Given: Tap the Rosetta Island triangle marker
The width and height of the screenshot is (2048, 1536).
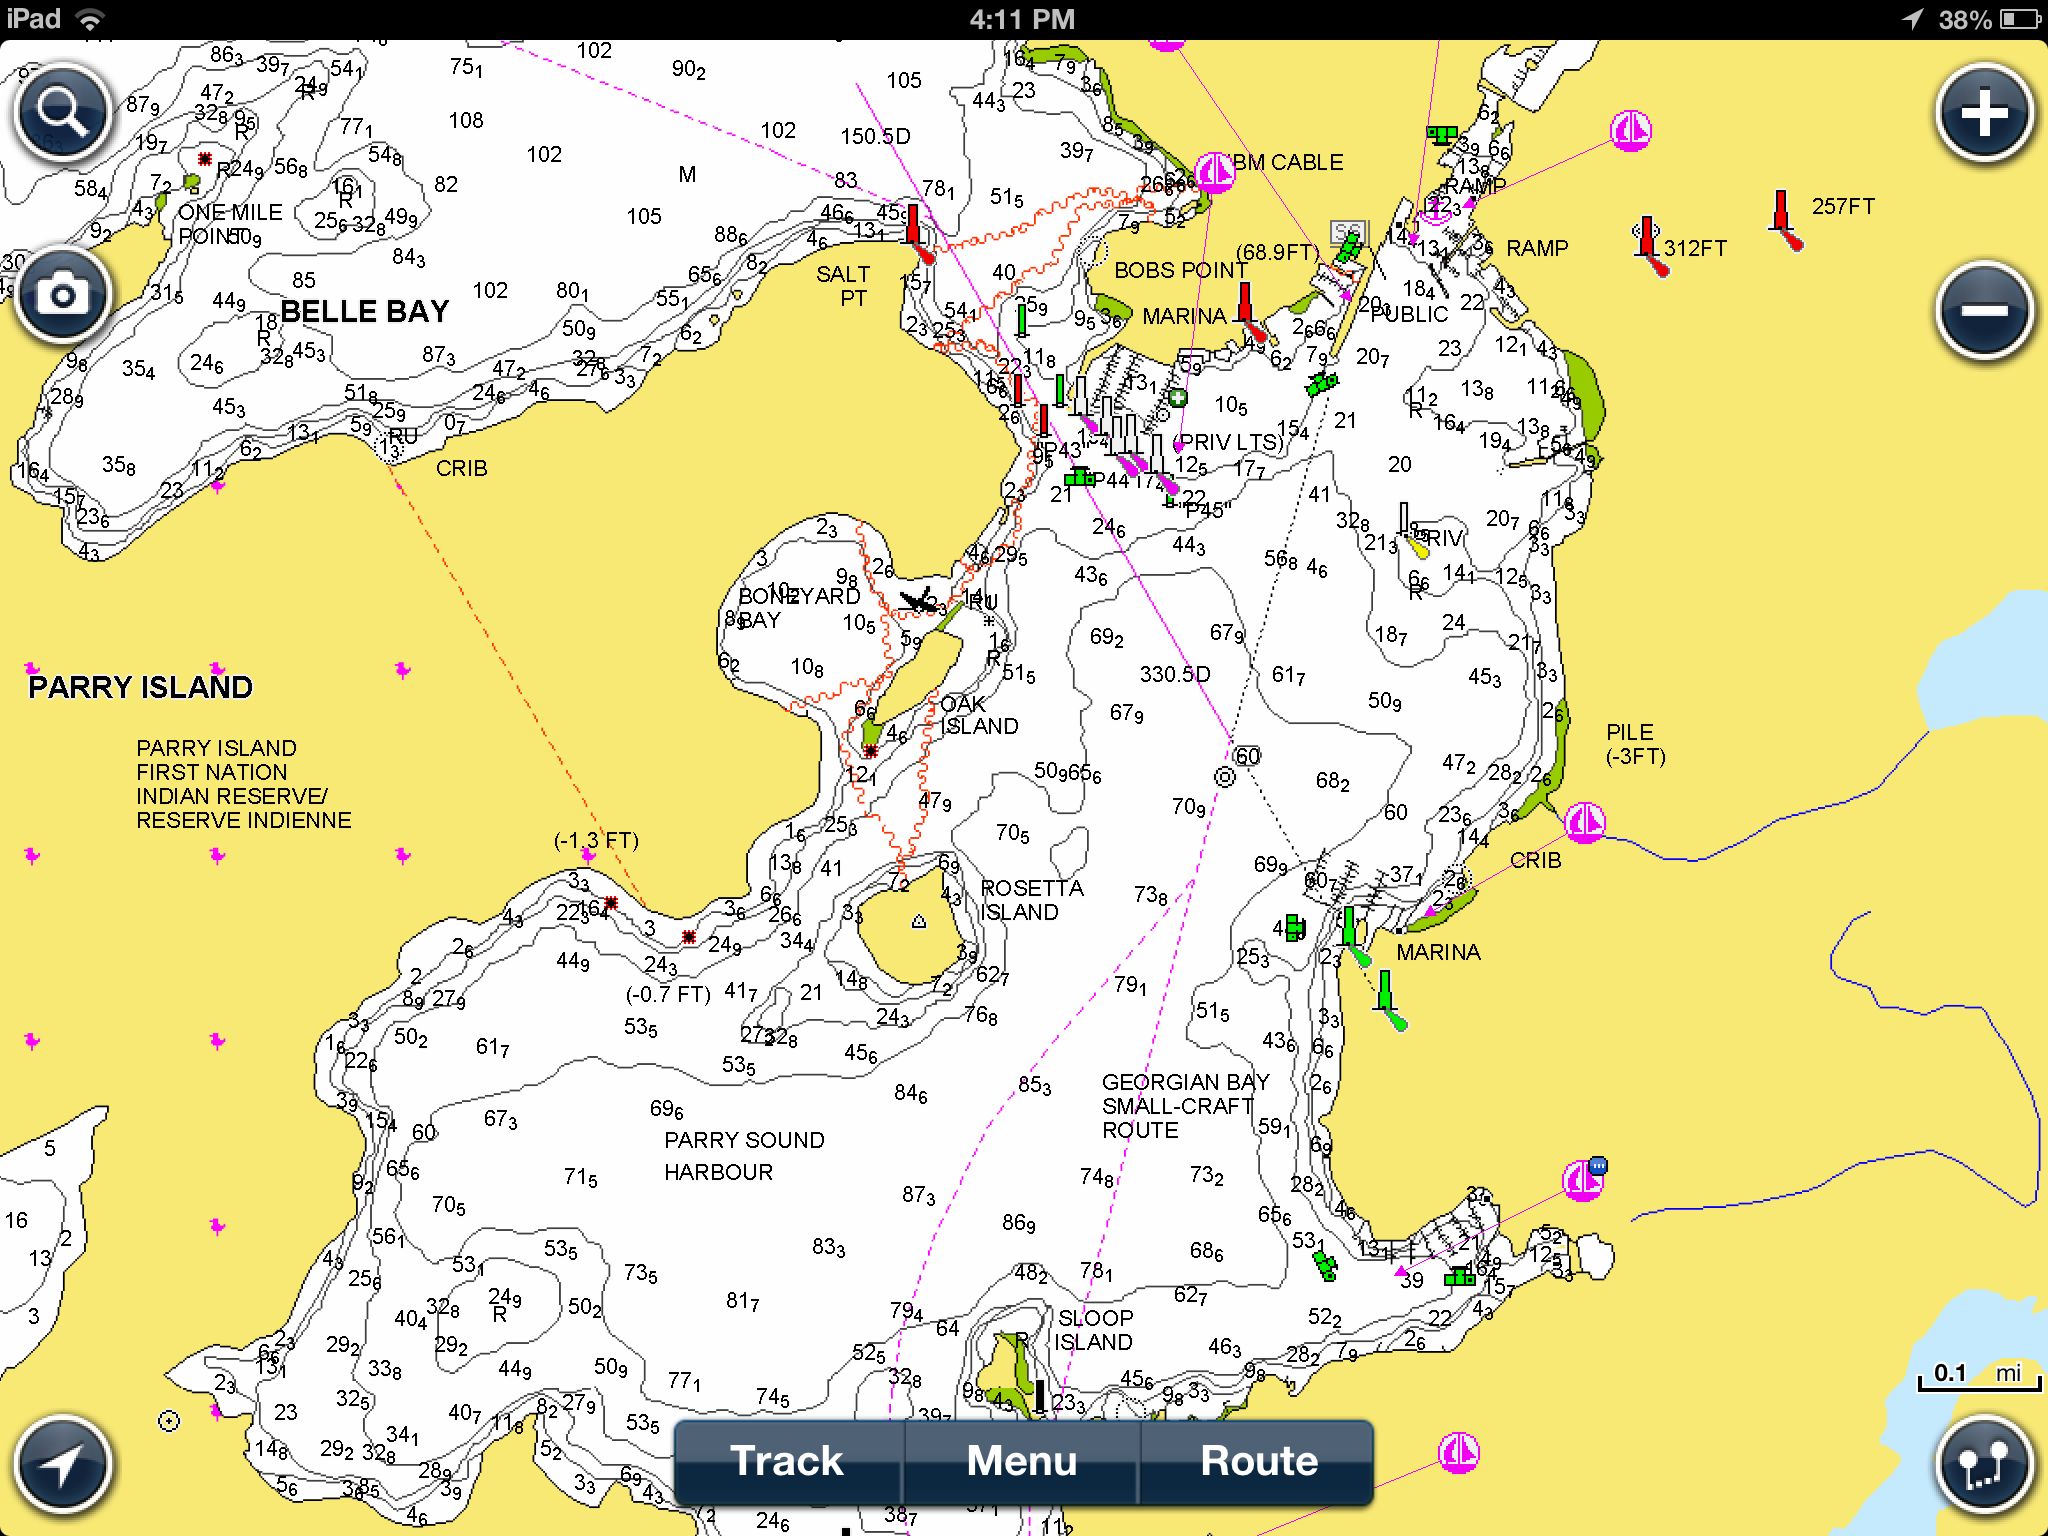Looking at the screenshot, I should pos(919,922).
